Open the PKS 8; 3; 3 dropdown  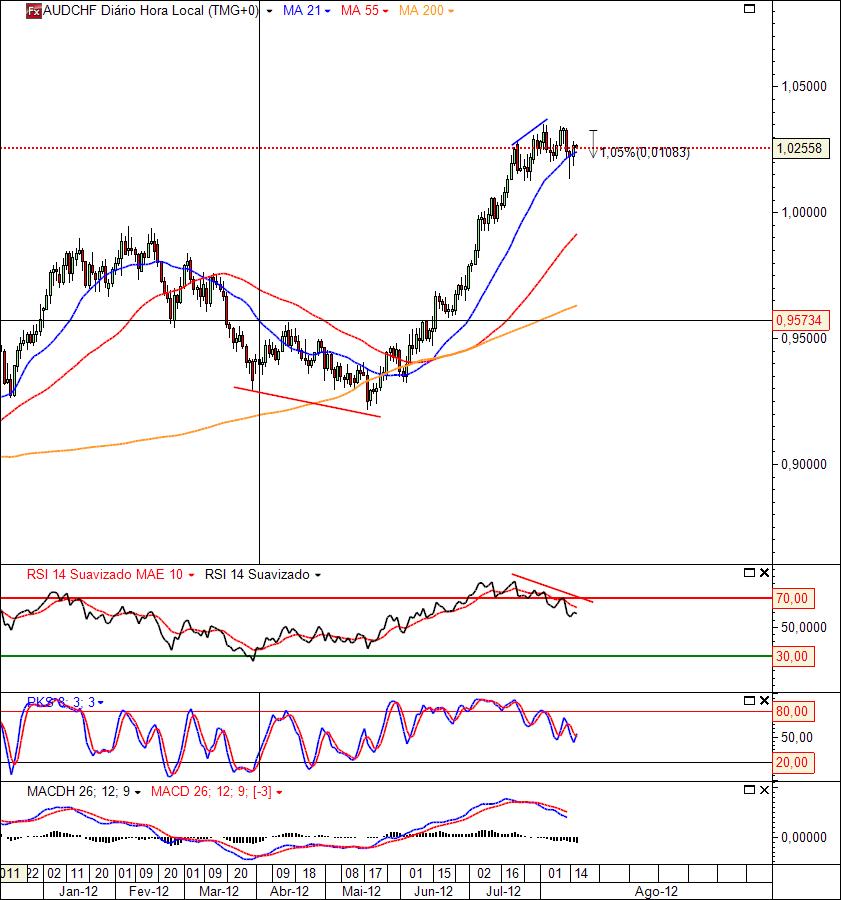click(100, 703)
